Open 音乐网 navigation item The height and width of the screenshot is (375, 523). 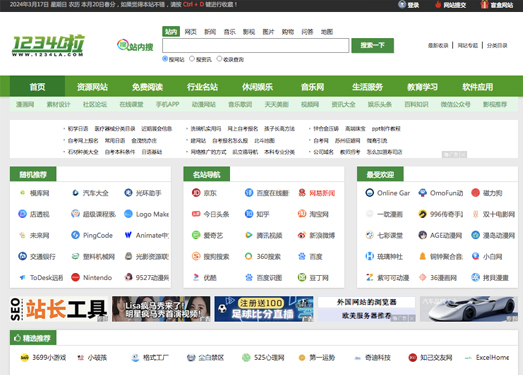tap(313, 87)
